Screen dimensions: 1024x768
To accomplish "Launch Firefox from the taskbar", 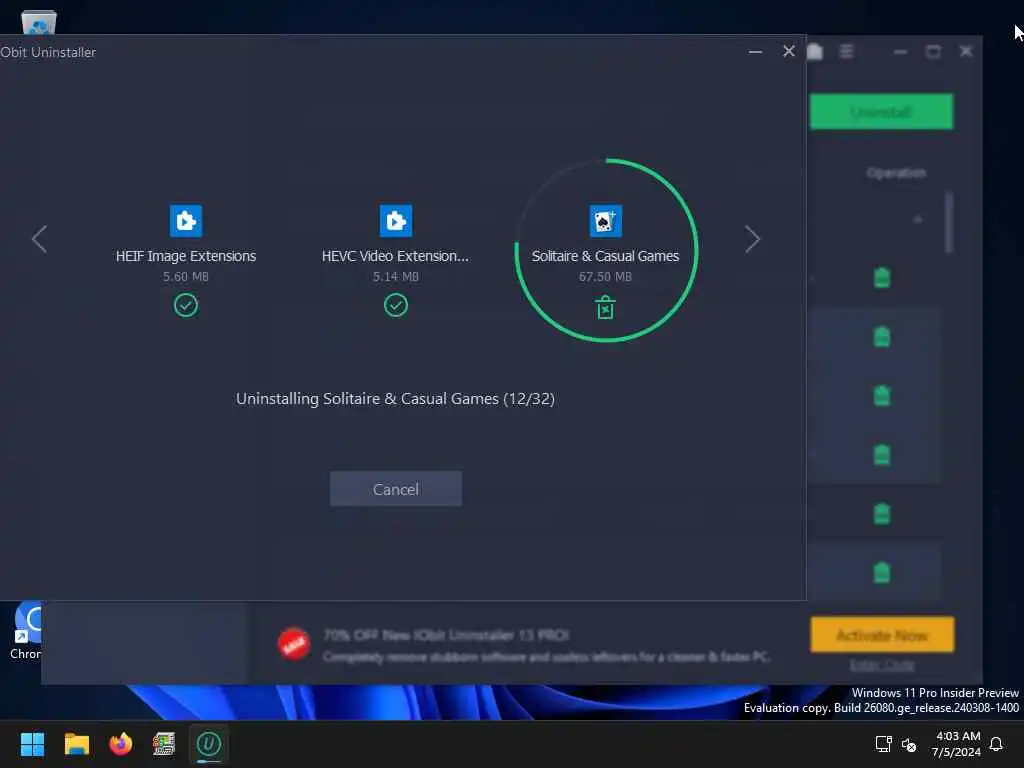I will pos(120,744).
